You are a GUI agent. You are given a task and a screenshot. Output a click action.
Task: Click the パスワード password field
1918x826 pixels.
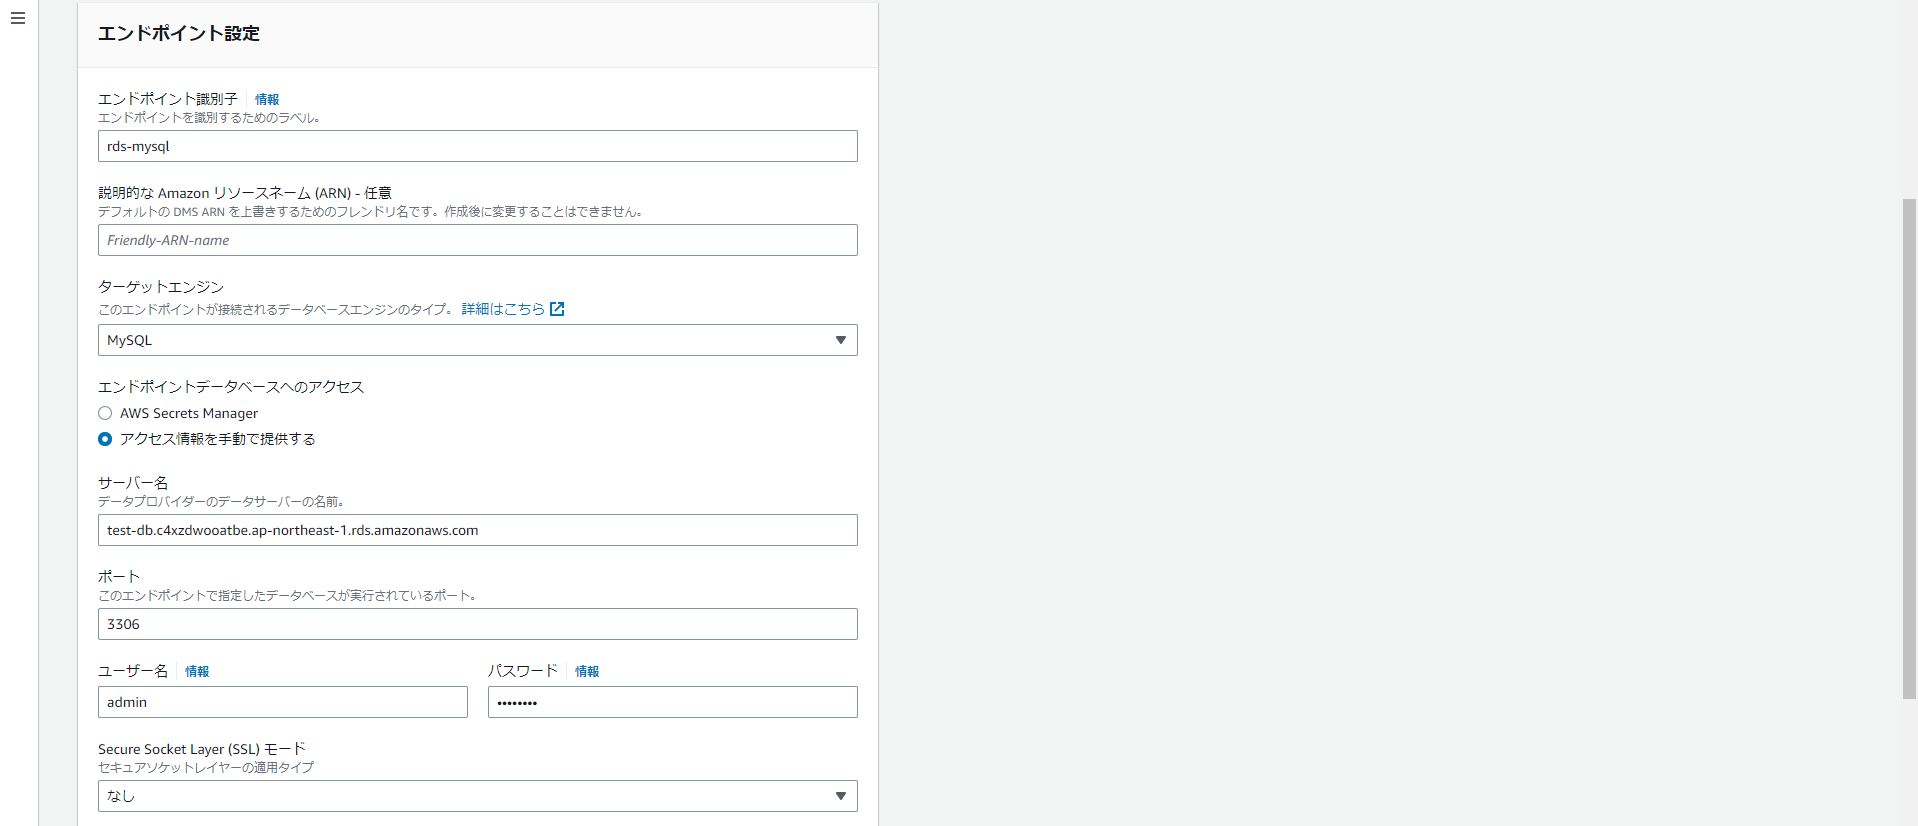pos(673,702)
